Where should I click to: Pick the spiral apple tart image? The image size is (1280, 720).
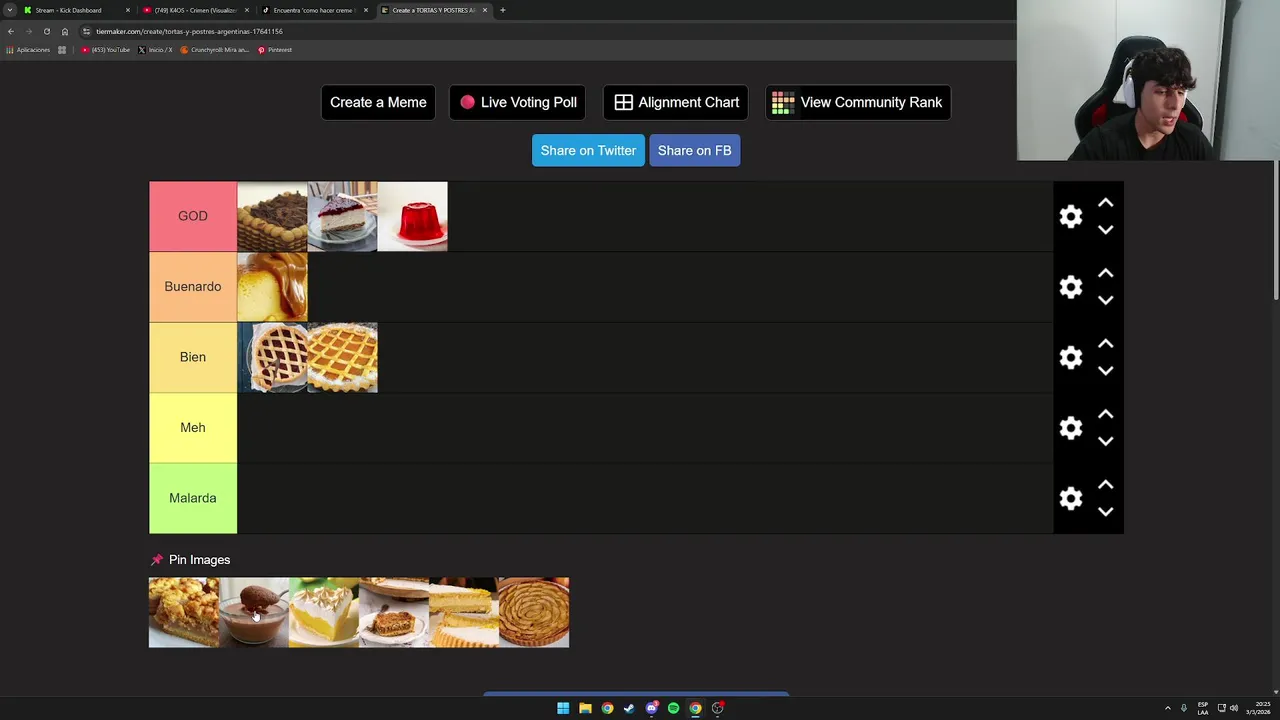[x=534, y=612]
